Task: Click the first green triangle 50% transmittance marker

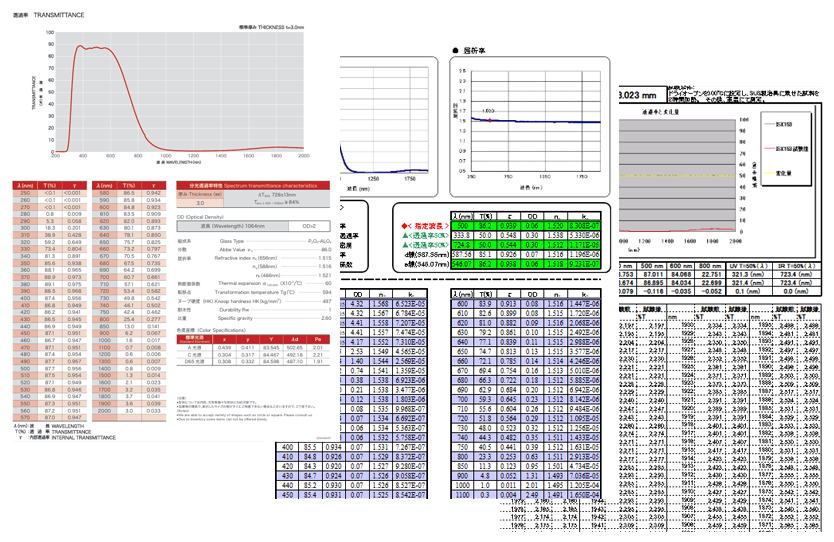Action: pos(404,236)
